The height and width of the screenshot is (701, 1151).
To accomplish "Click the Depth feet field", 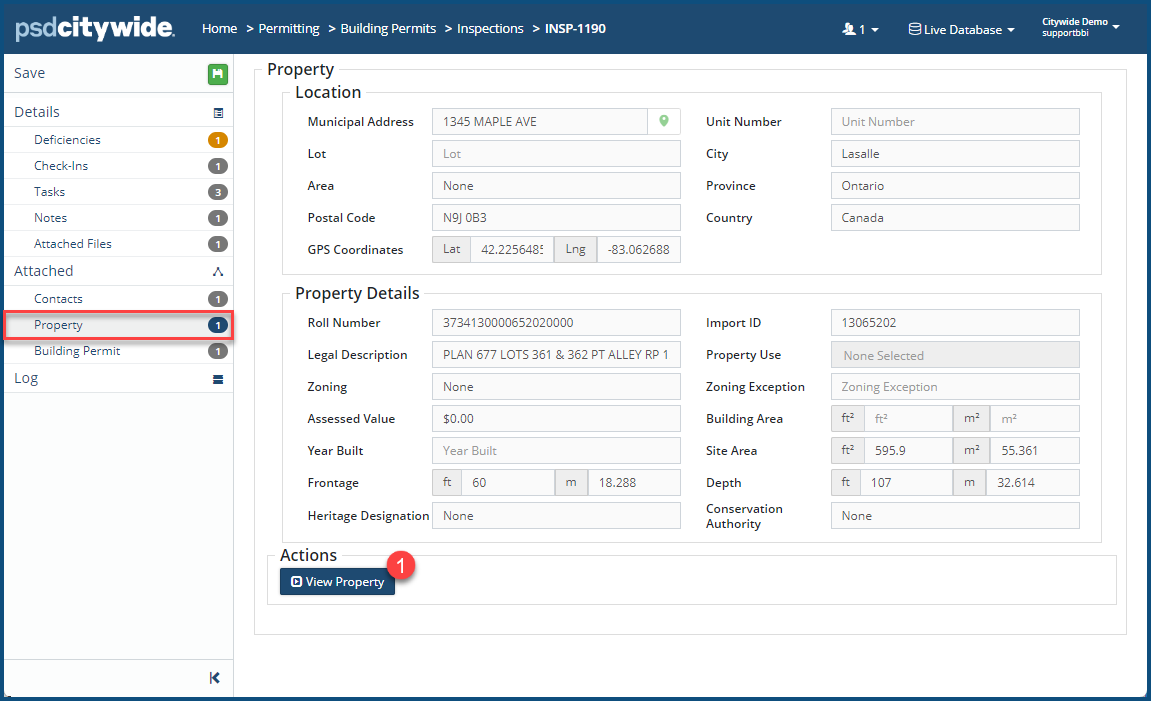I will coord(907,482).
